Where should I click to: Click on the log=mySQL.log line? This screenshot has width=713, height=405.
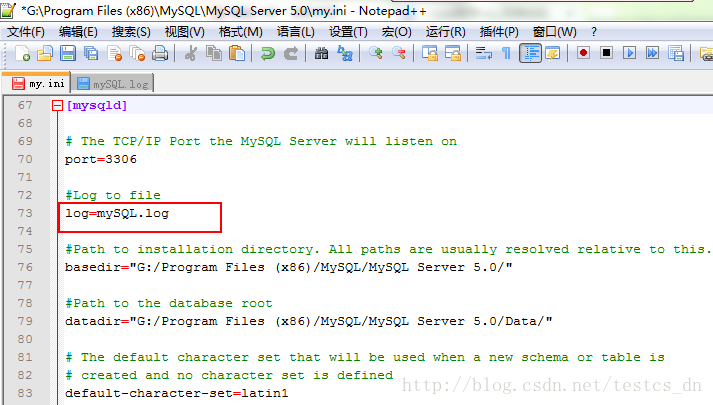[117, 214]
